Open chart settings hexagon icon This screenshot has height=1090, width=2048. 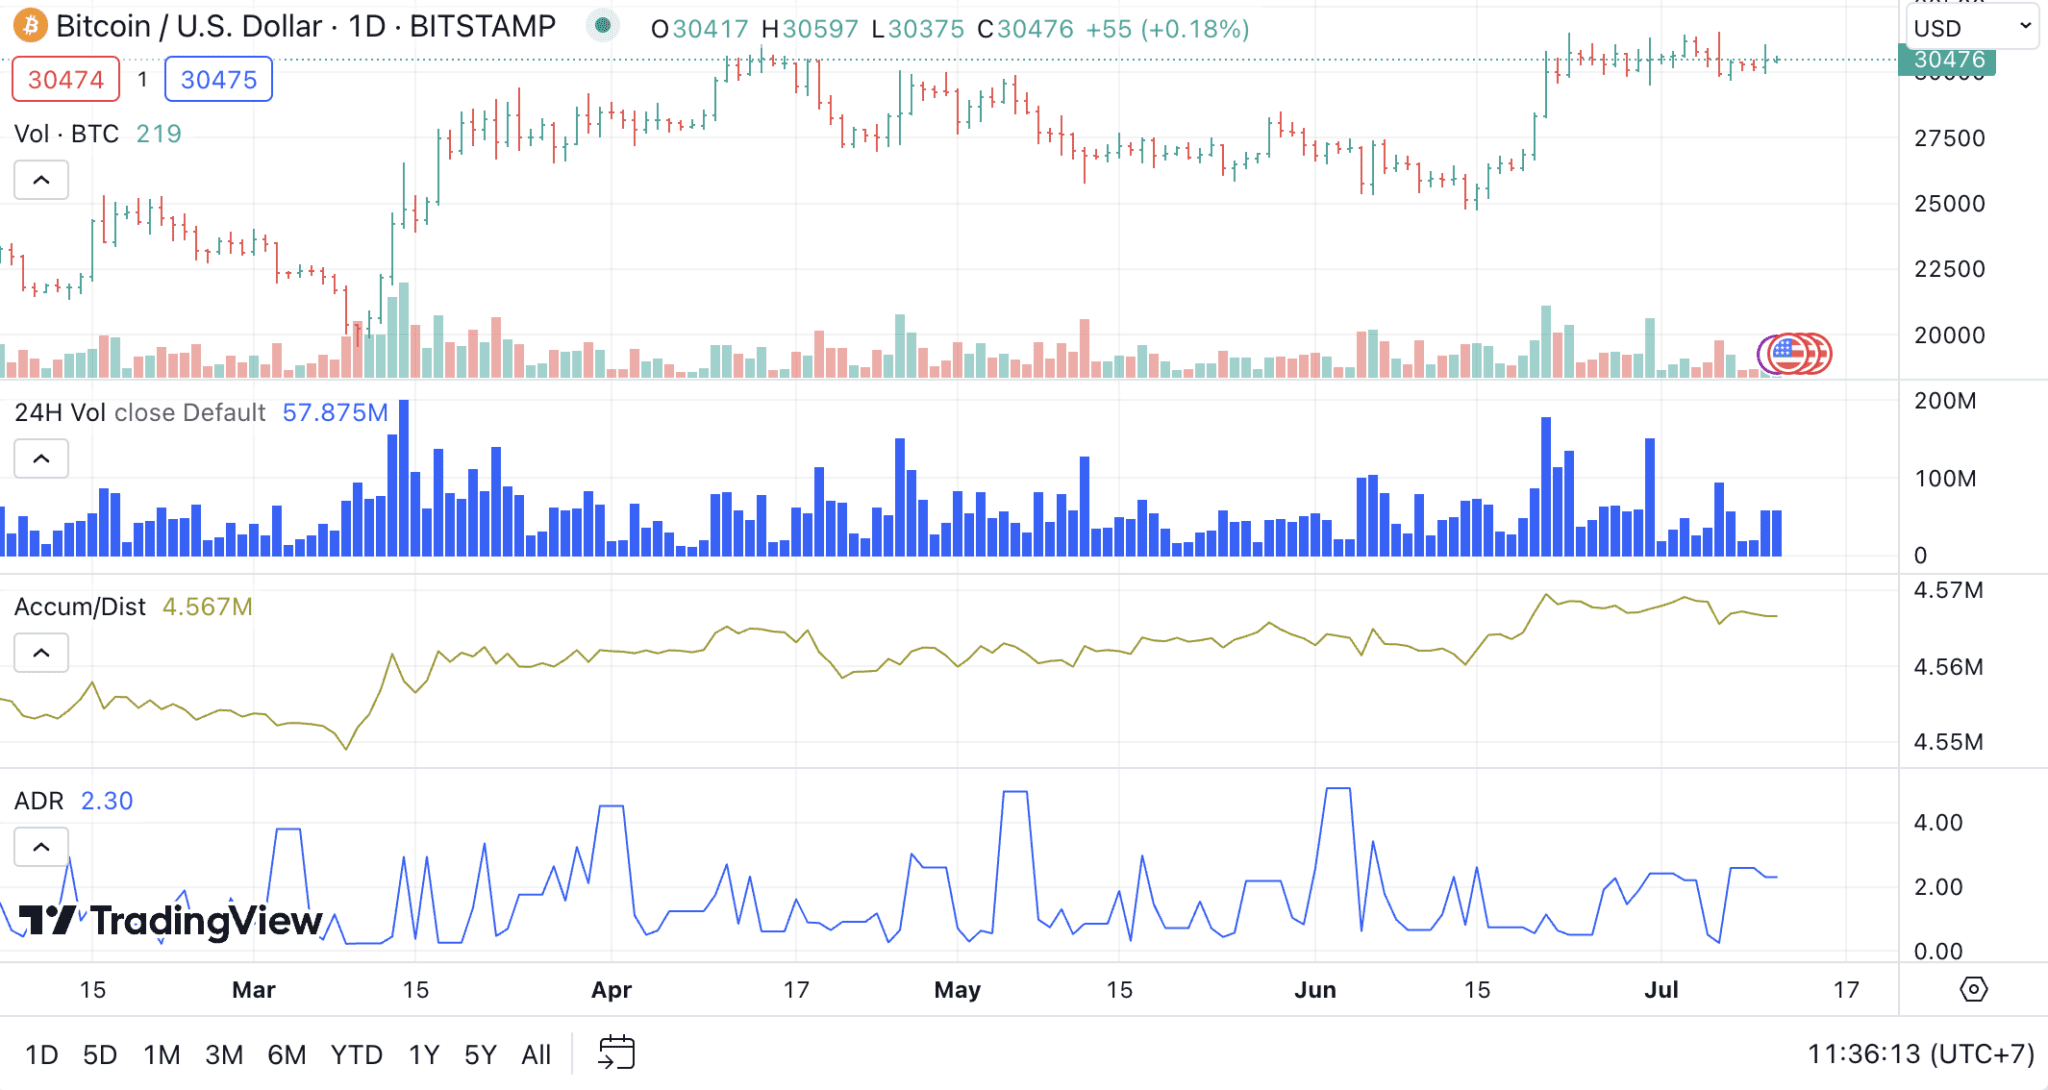pyautogui.click(x=1973, y=989)
